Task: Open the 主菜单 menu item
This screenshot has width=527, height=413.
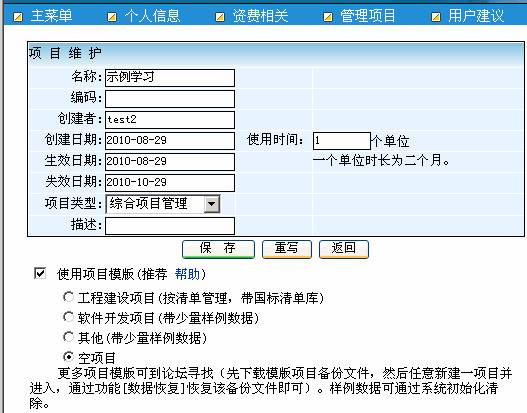Action: 51,16
